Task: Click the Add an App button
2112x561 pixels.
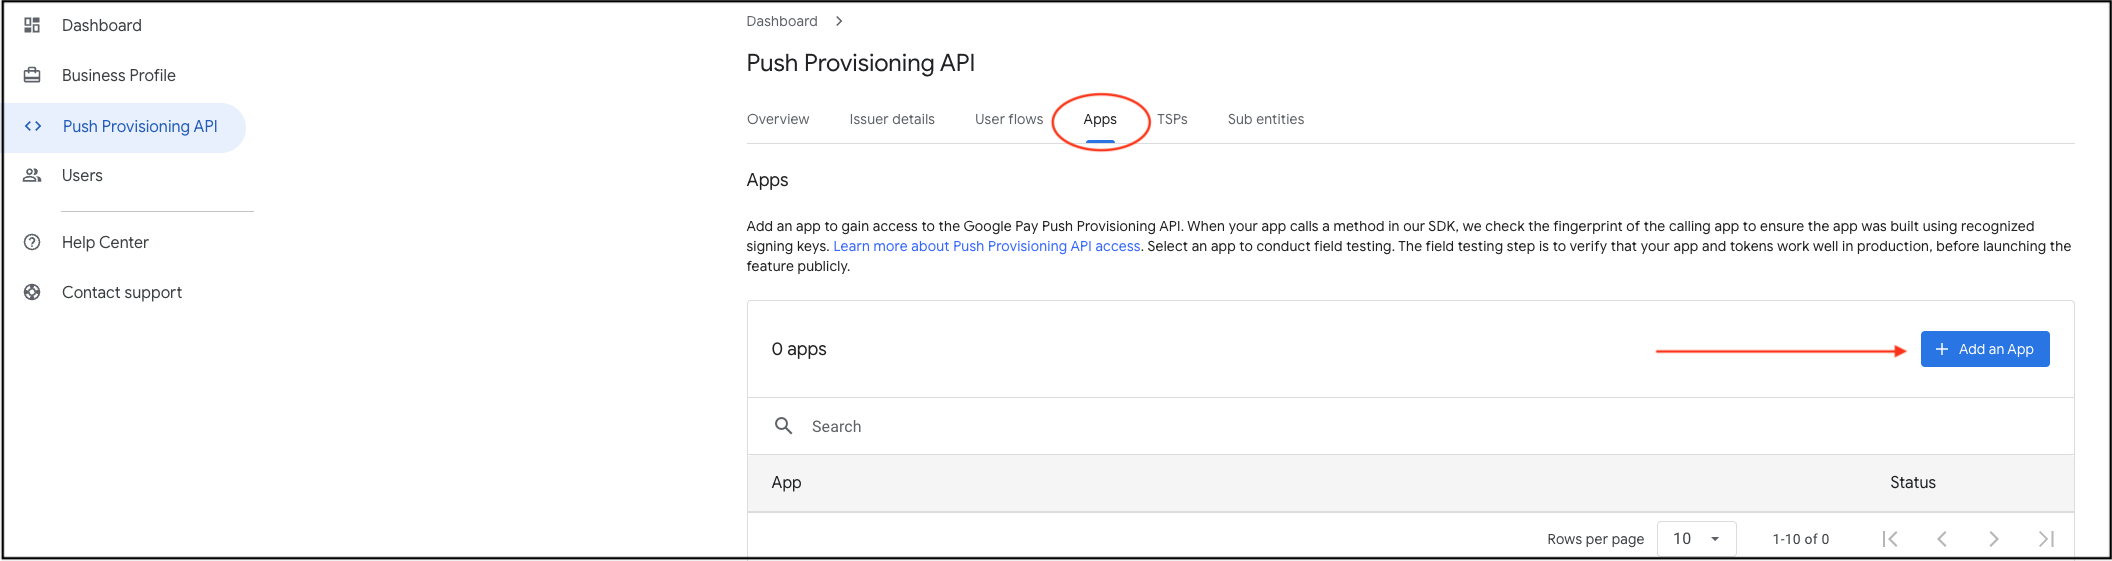Action: coord(1985,349)
